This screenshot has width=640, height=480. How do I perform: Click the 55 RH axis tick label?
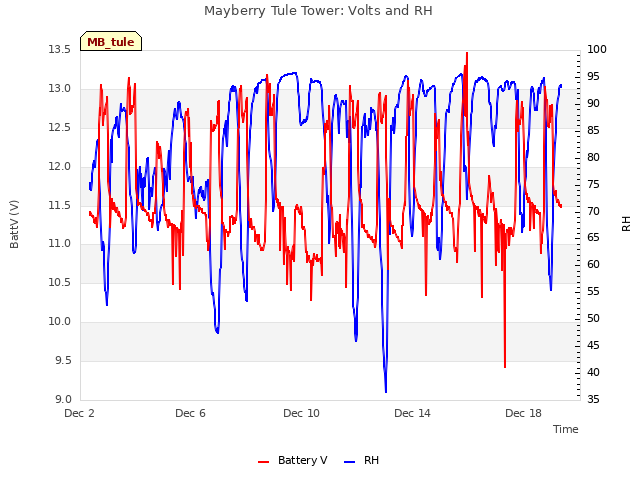[593, 291]
